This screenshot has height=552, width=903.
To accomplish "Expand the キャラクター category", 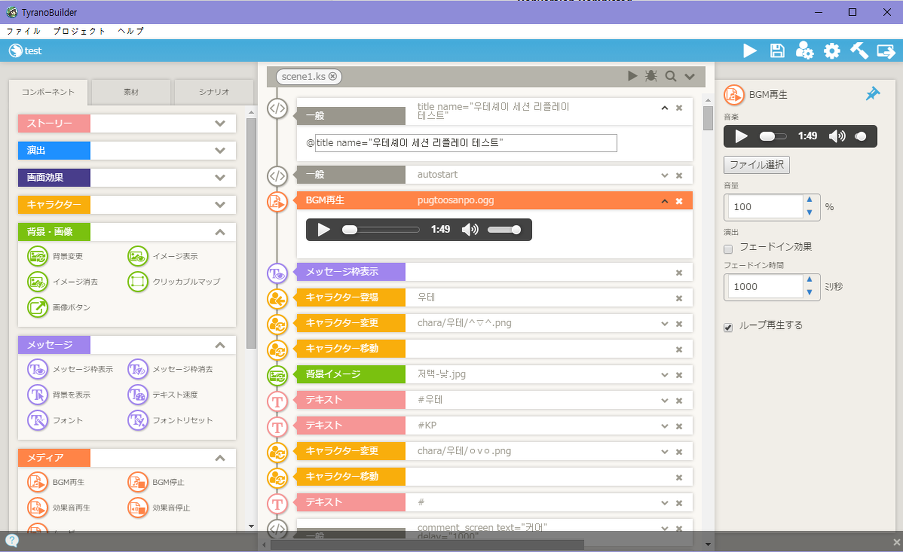I will coord(220,204).
